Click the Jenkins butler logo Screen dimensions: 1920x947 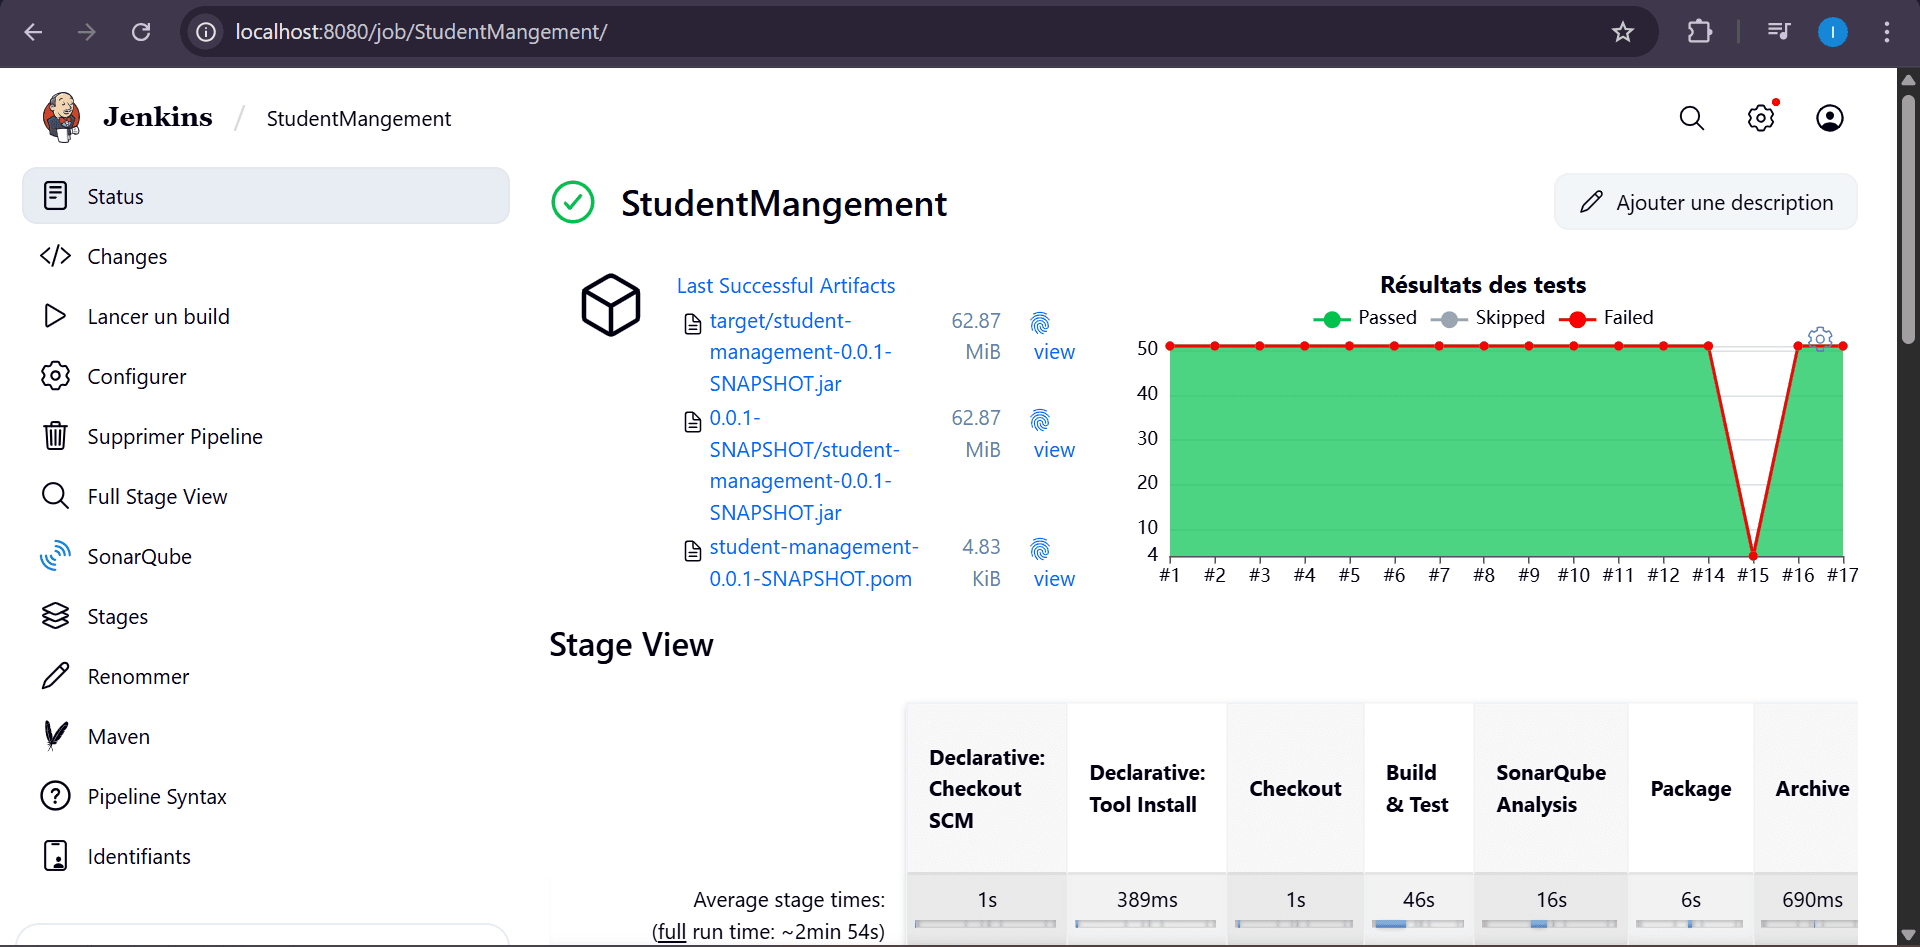point(61,117)
